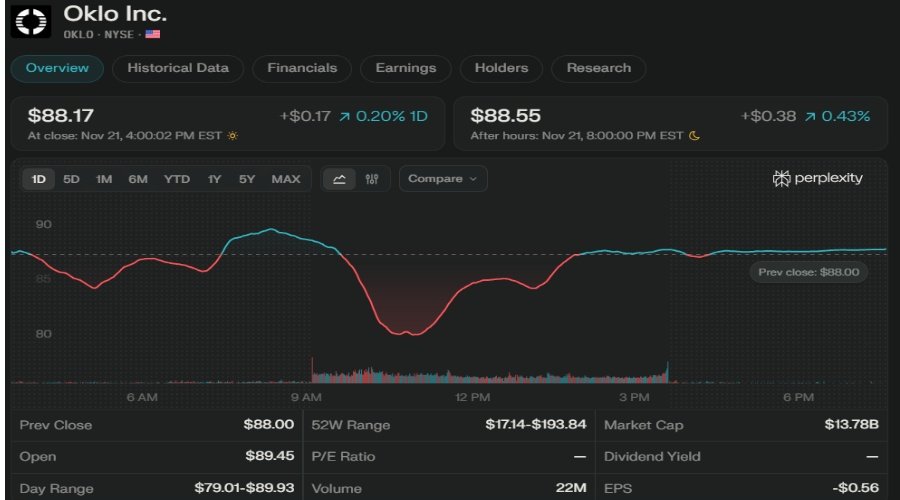
Task: Click the Prev close: $88.00 label on chart
Action: (x=809, y=272)
